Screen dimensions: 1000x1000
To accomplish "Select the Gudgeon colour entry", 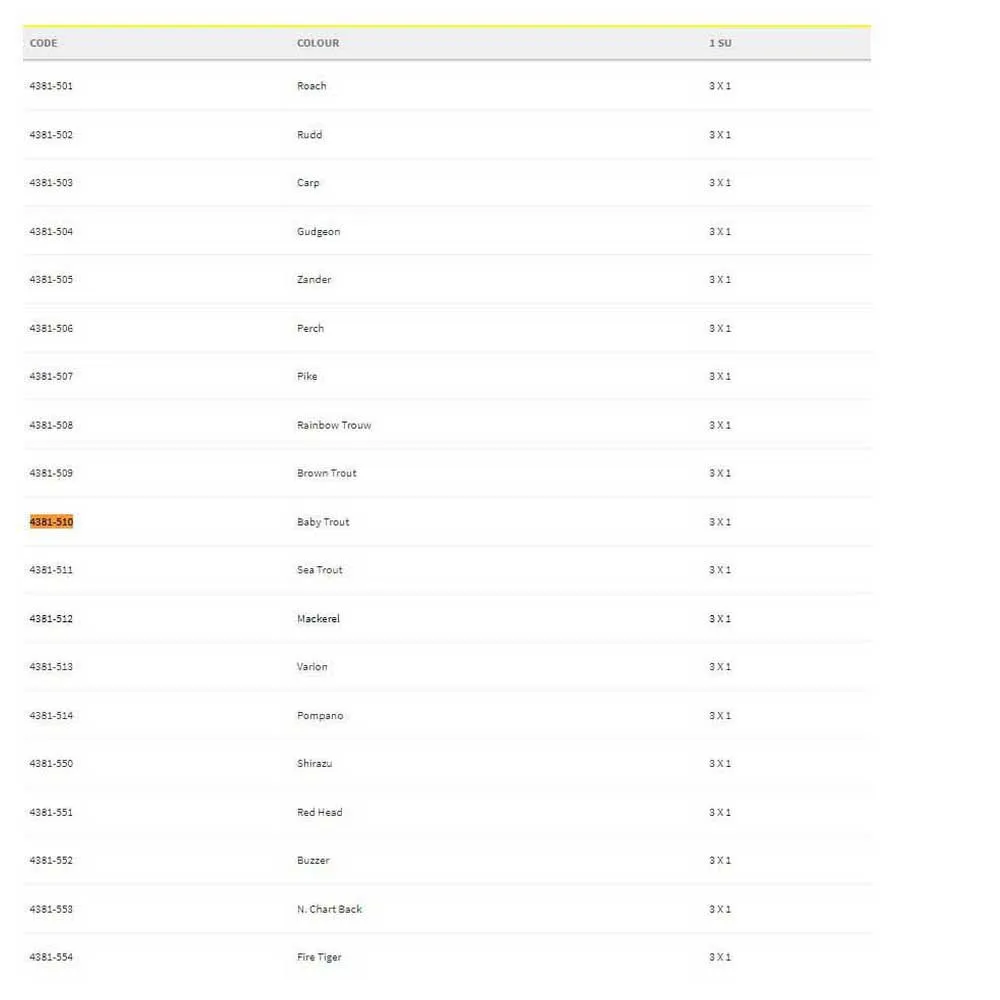I will pyautogui.click(x=319, y=232).
